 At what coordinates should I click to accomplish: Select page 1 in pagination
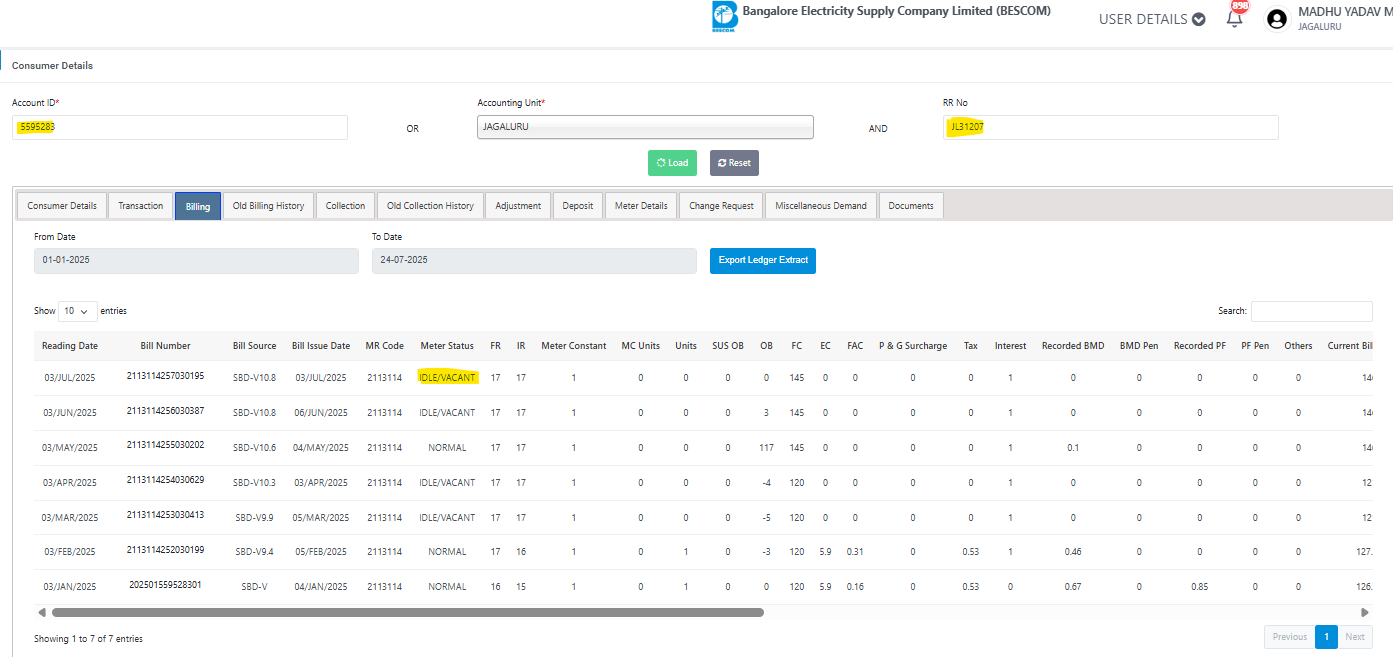(1326, 637)
